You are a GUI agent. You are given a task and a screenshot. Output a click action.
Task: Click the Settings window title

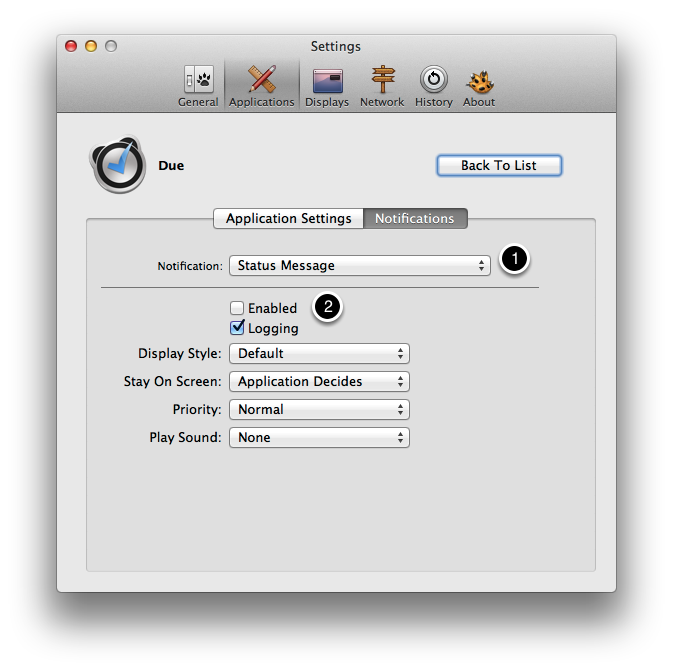point(336,46)
